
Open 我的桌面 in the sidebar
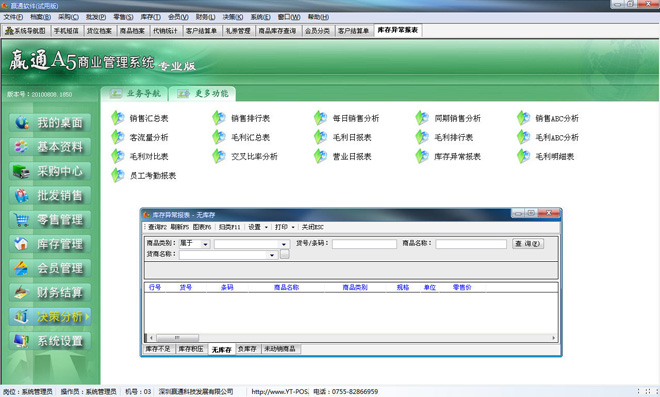pyautogui.click(x=50, y=123)
